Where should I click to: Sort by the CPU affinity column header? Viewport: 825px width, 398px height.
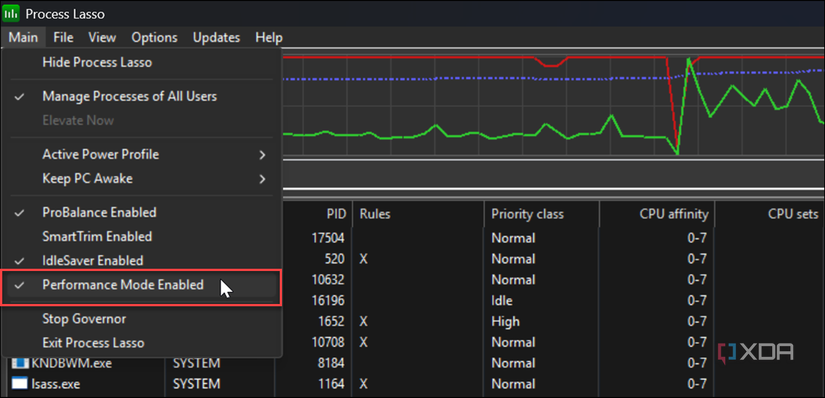click(657, 214)
